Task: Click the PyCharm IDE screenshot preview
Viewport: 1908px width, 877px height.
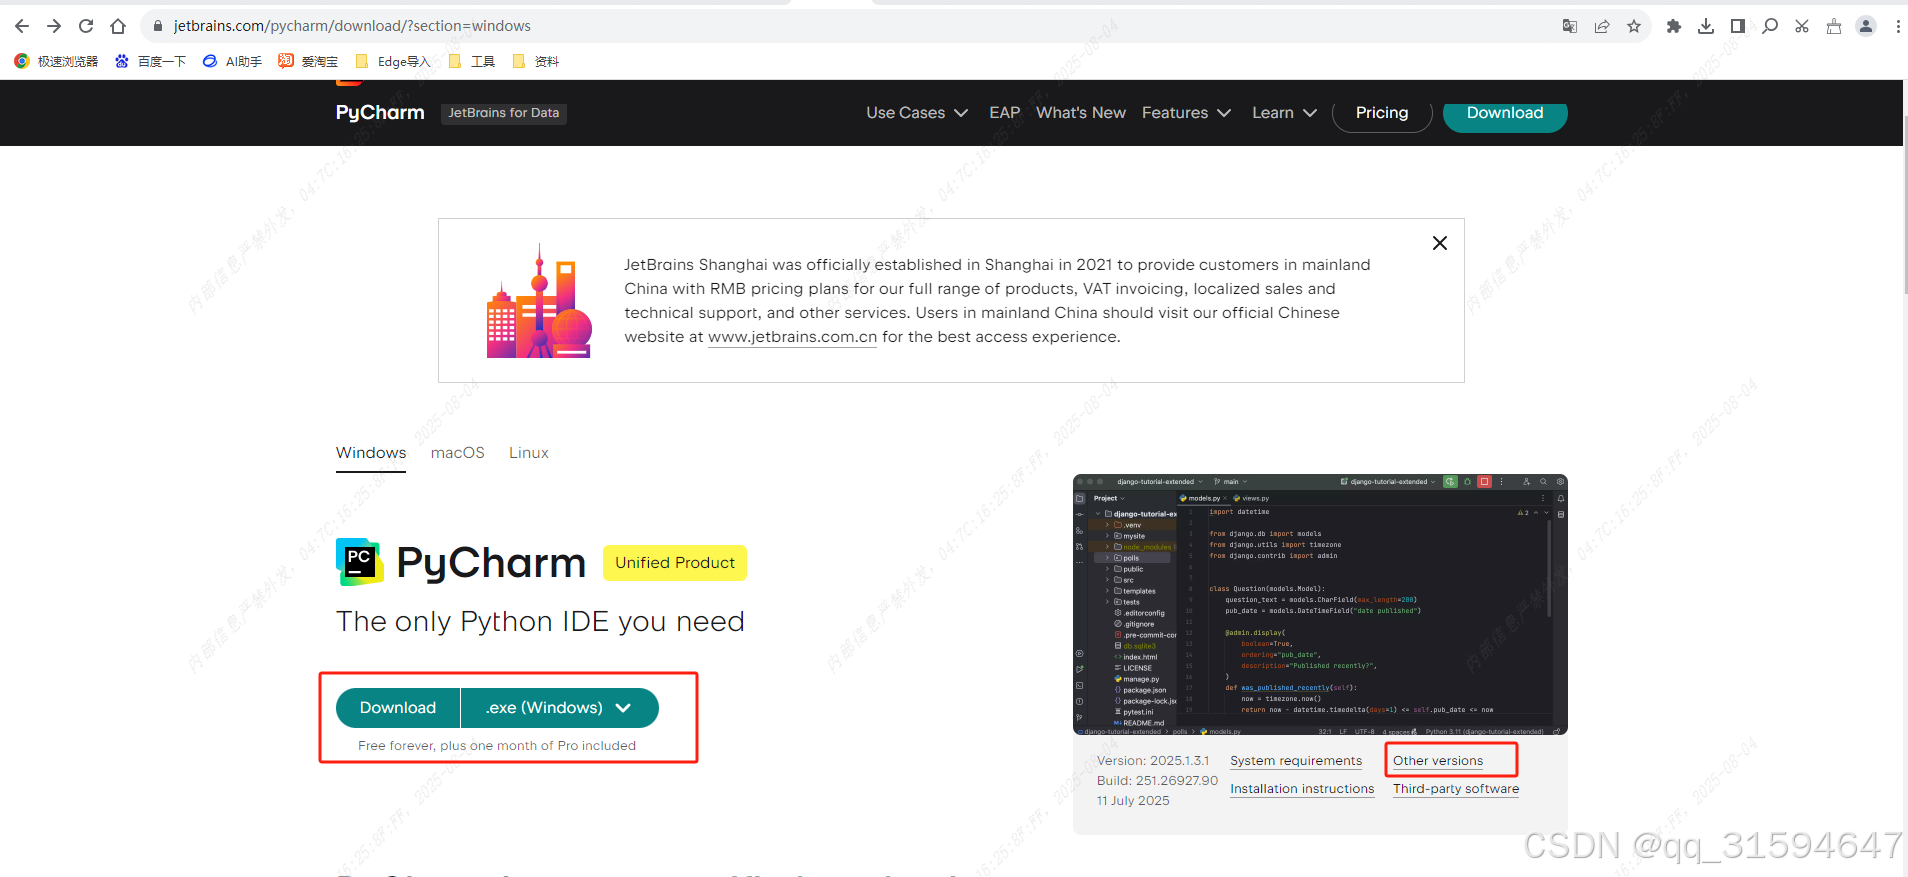Action: 1320,604
